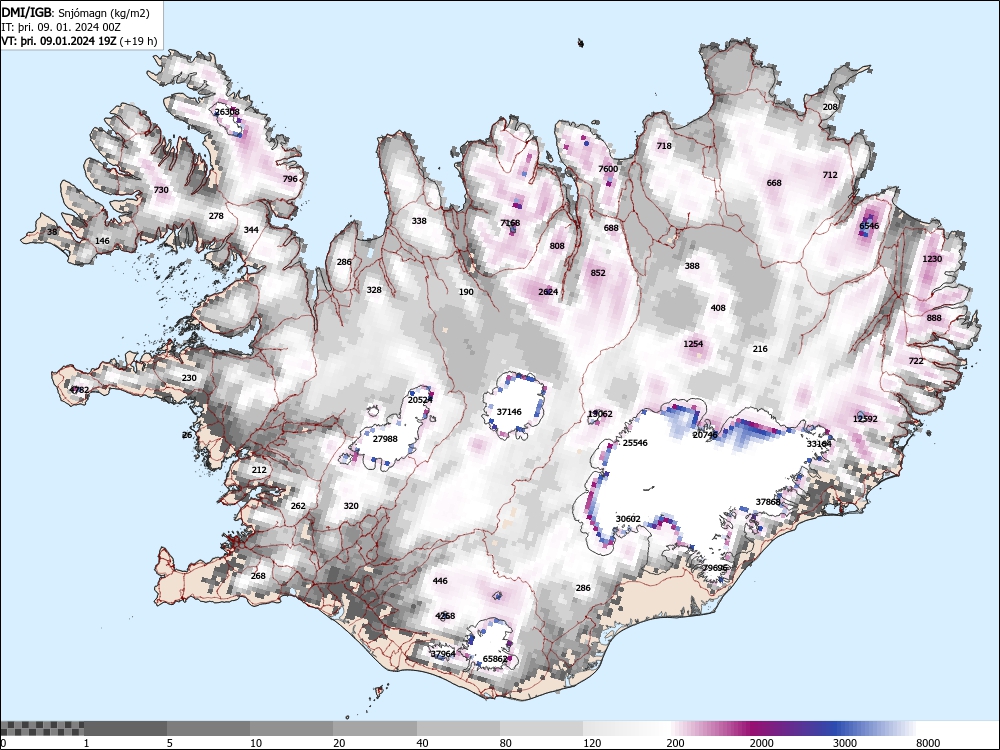The width and height of the screenshot is (1000, 750).
Task: Click the 2624 snow value
Action: tap(548, 291)
